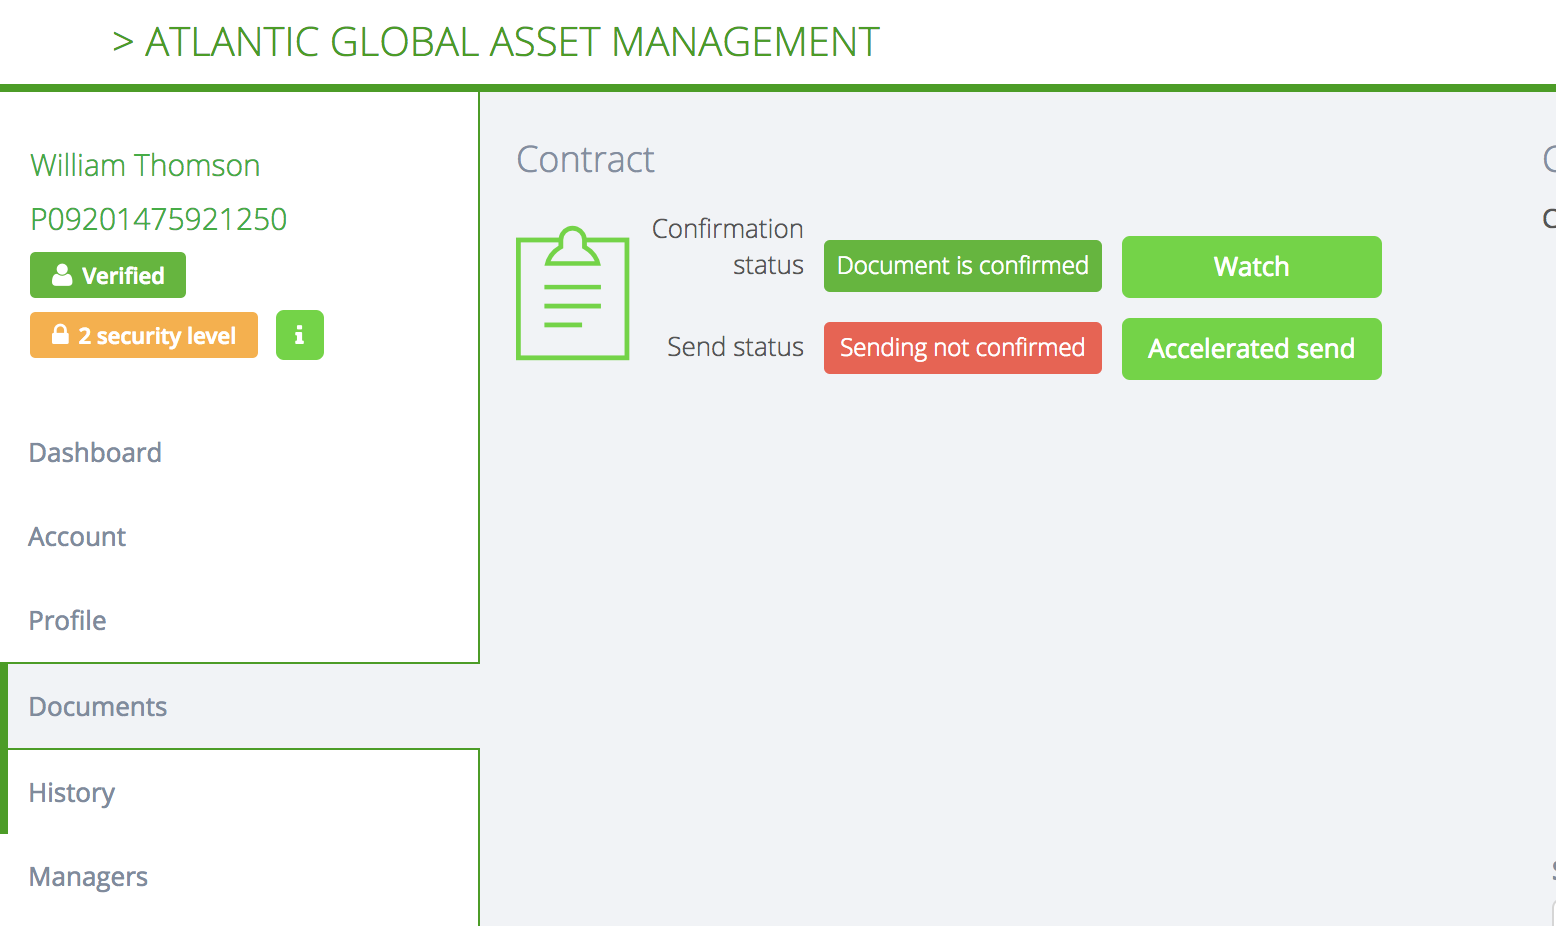
Task: Click the 2 security level badge
Action: (144, 335)
